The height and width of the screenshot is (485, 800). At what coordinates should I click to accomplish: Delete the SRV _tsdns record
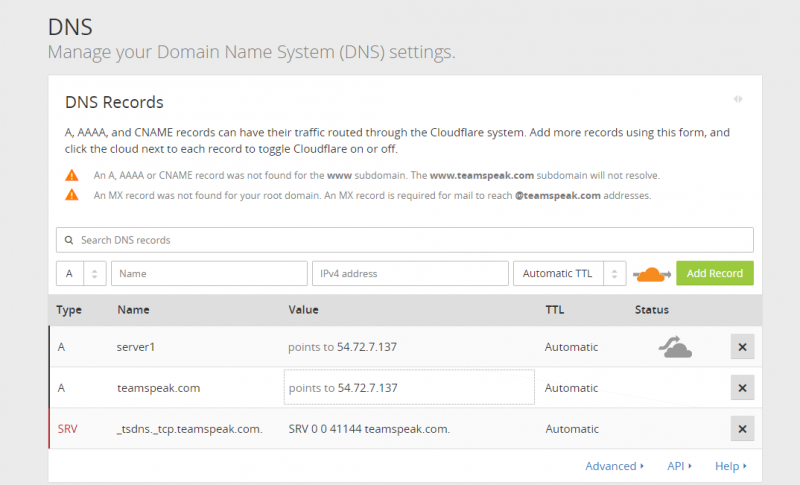point(742,429)
